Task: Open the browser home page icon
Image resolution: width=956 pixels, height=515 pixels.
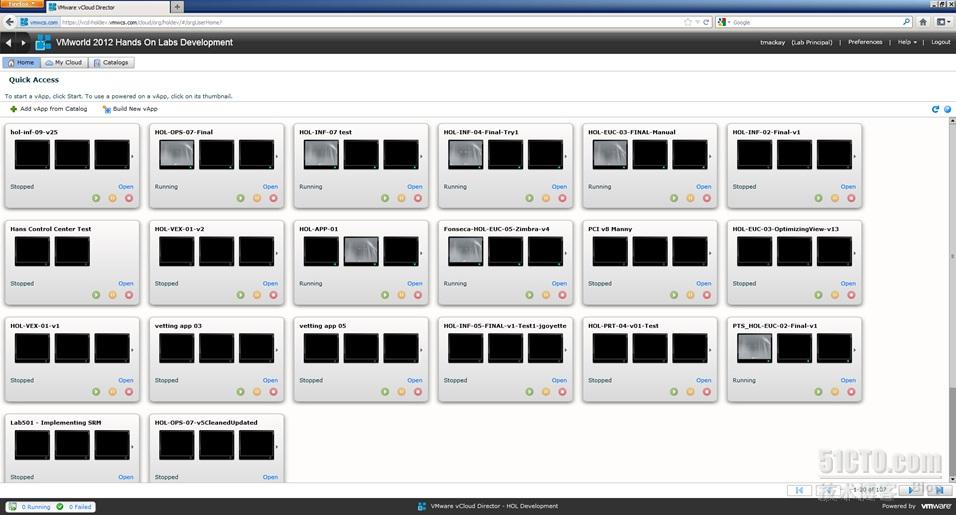Action: [x=923, y=22]
